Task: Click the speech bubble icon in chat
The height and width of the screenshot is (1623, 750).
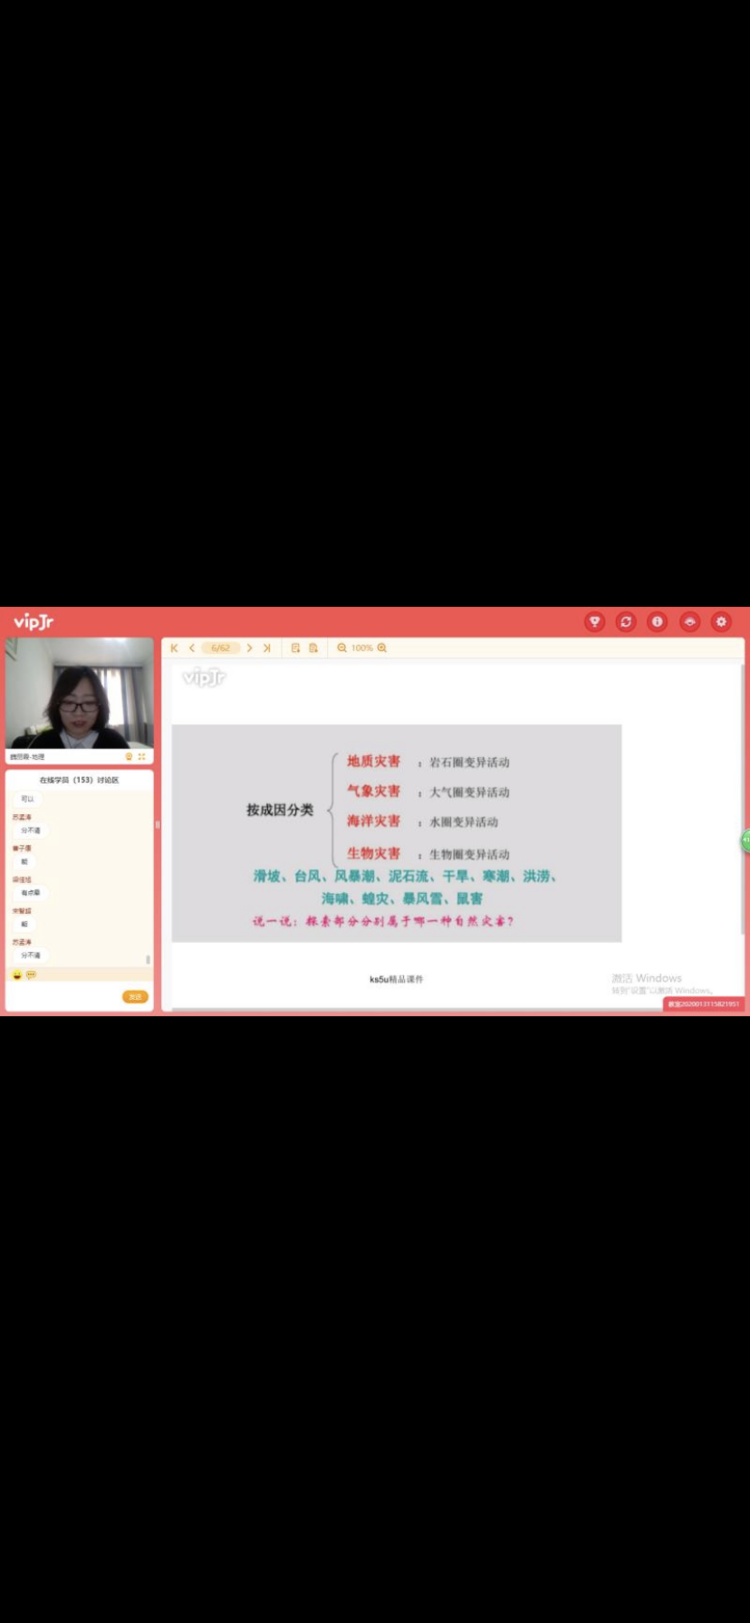Action: [x=31, y=974]
